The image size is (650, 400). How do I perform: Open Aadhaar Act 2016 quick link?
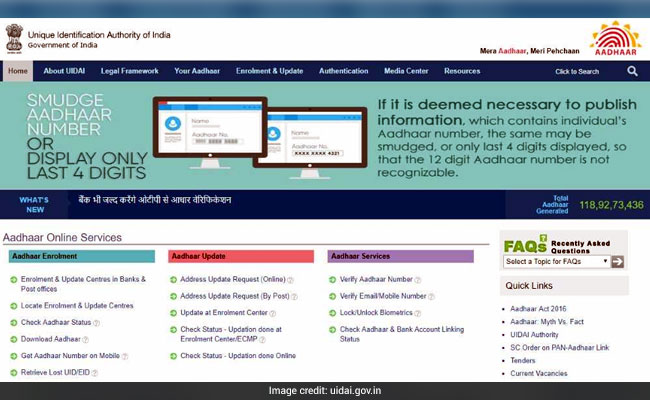[538, 309]
